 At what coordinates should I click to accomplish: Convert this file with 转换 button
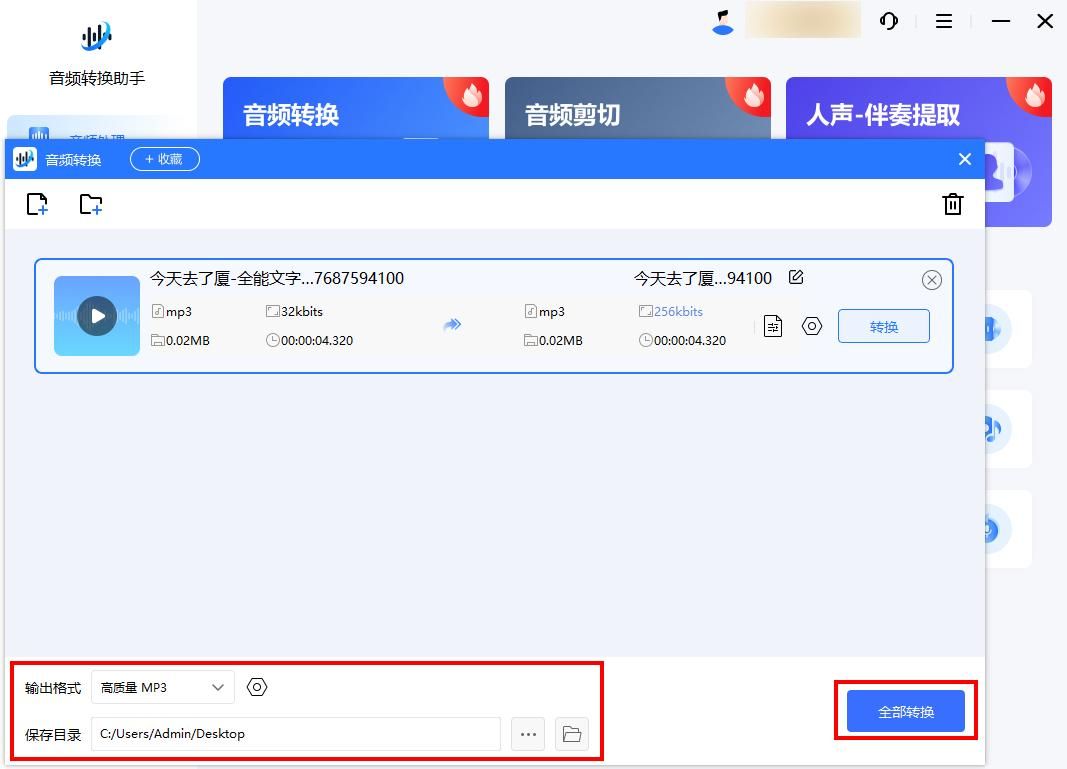[884, 326]
